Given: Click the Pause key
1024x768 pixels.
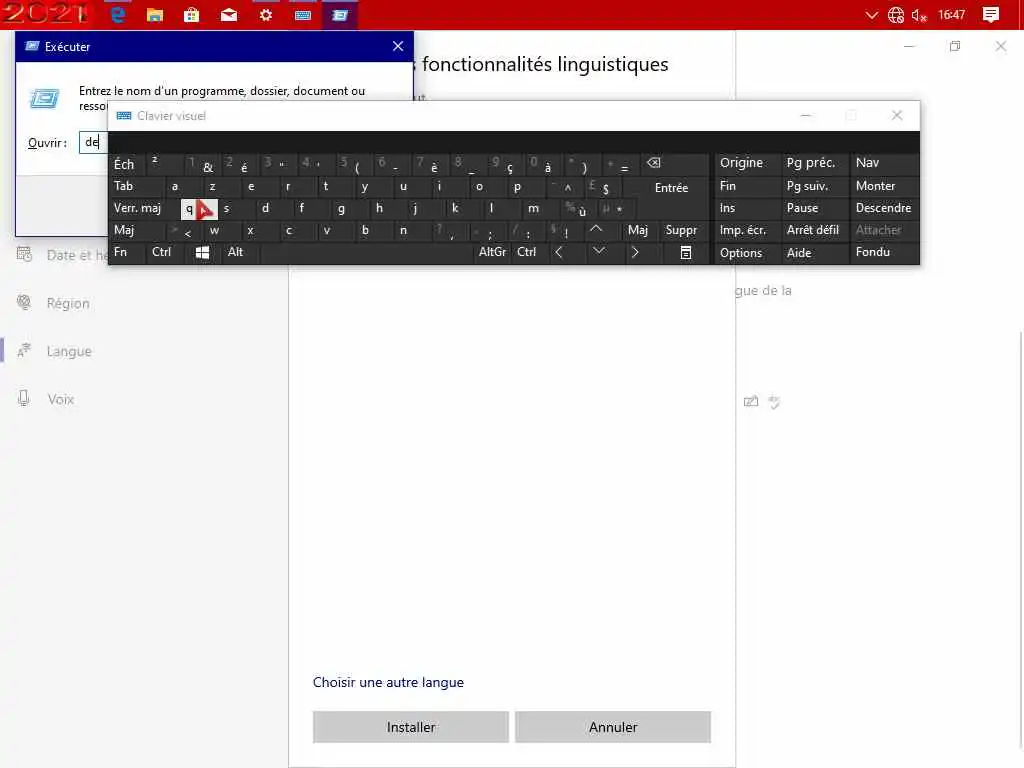Looking at the screenshot, I should pyautogui.click(x=802, y=208).
